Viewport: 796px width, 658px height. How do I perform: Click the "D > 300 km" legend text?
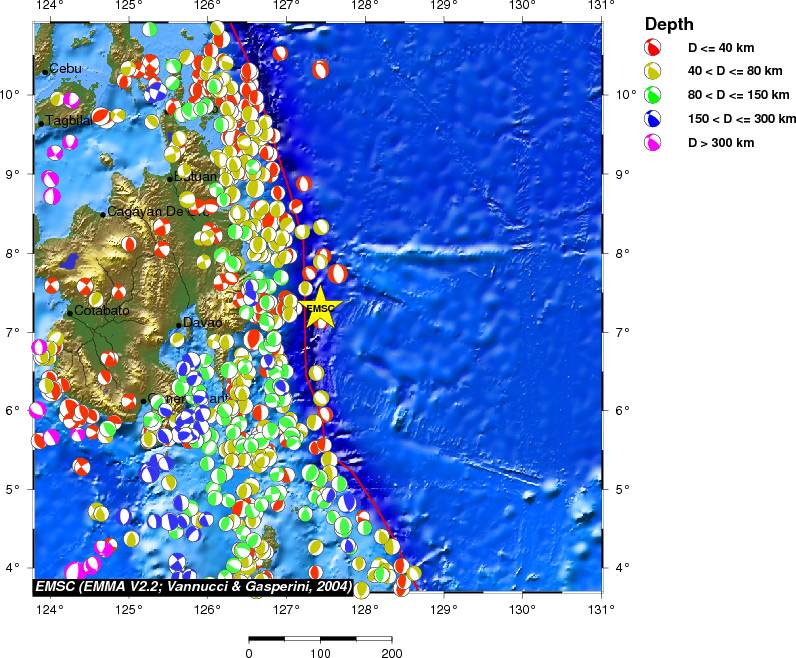(x=720, y=143)
